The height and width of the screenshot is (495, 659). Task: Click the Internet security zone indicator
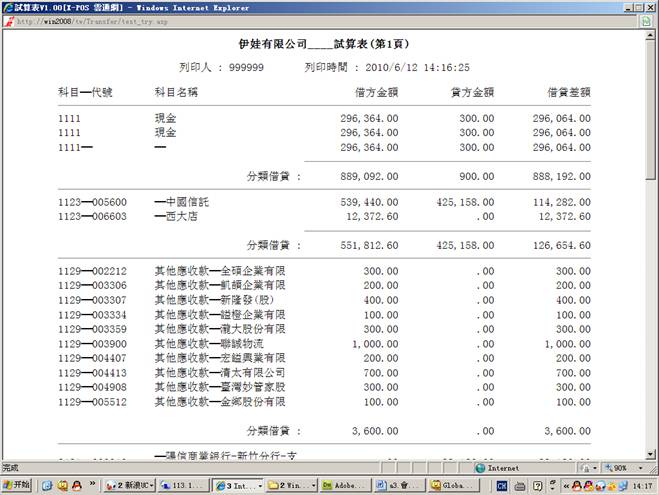(500, 467)
